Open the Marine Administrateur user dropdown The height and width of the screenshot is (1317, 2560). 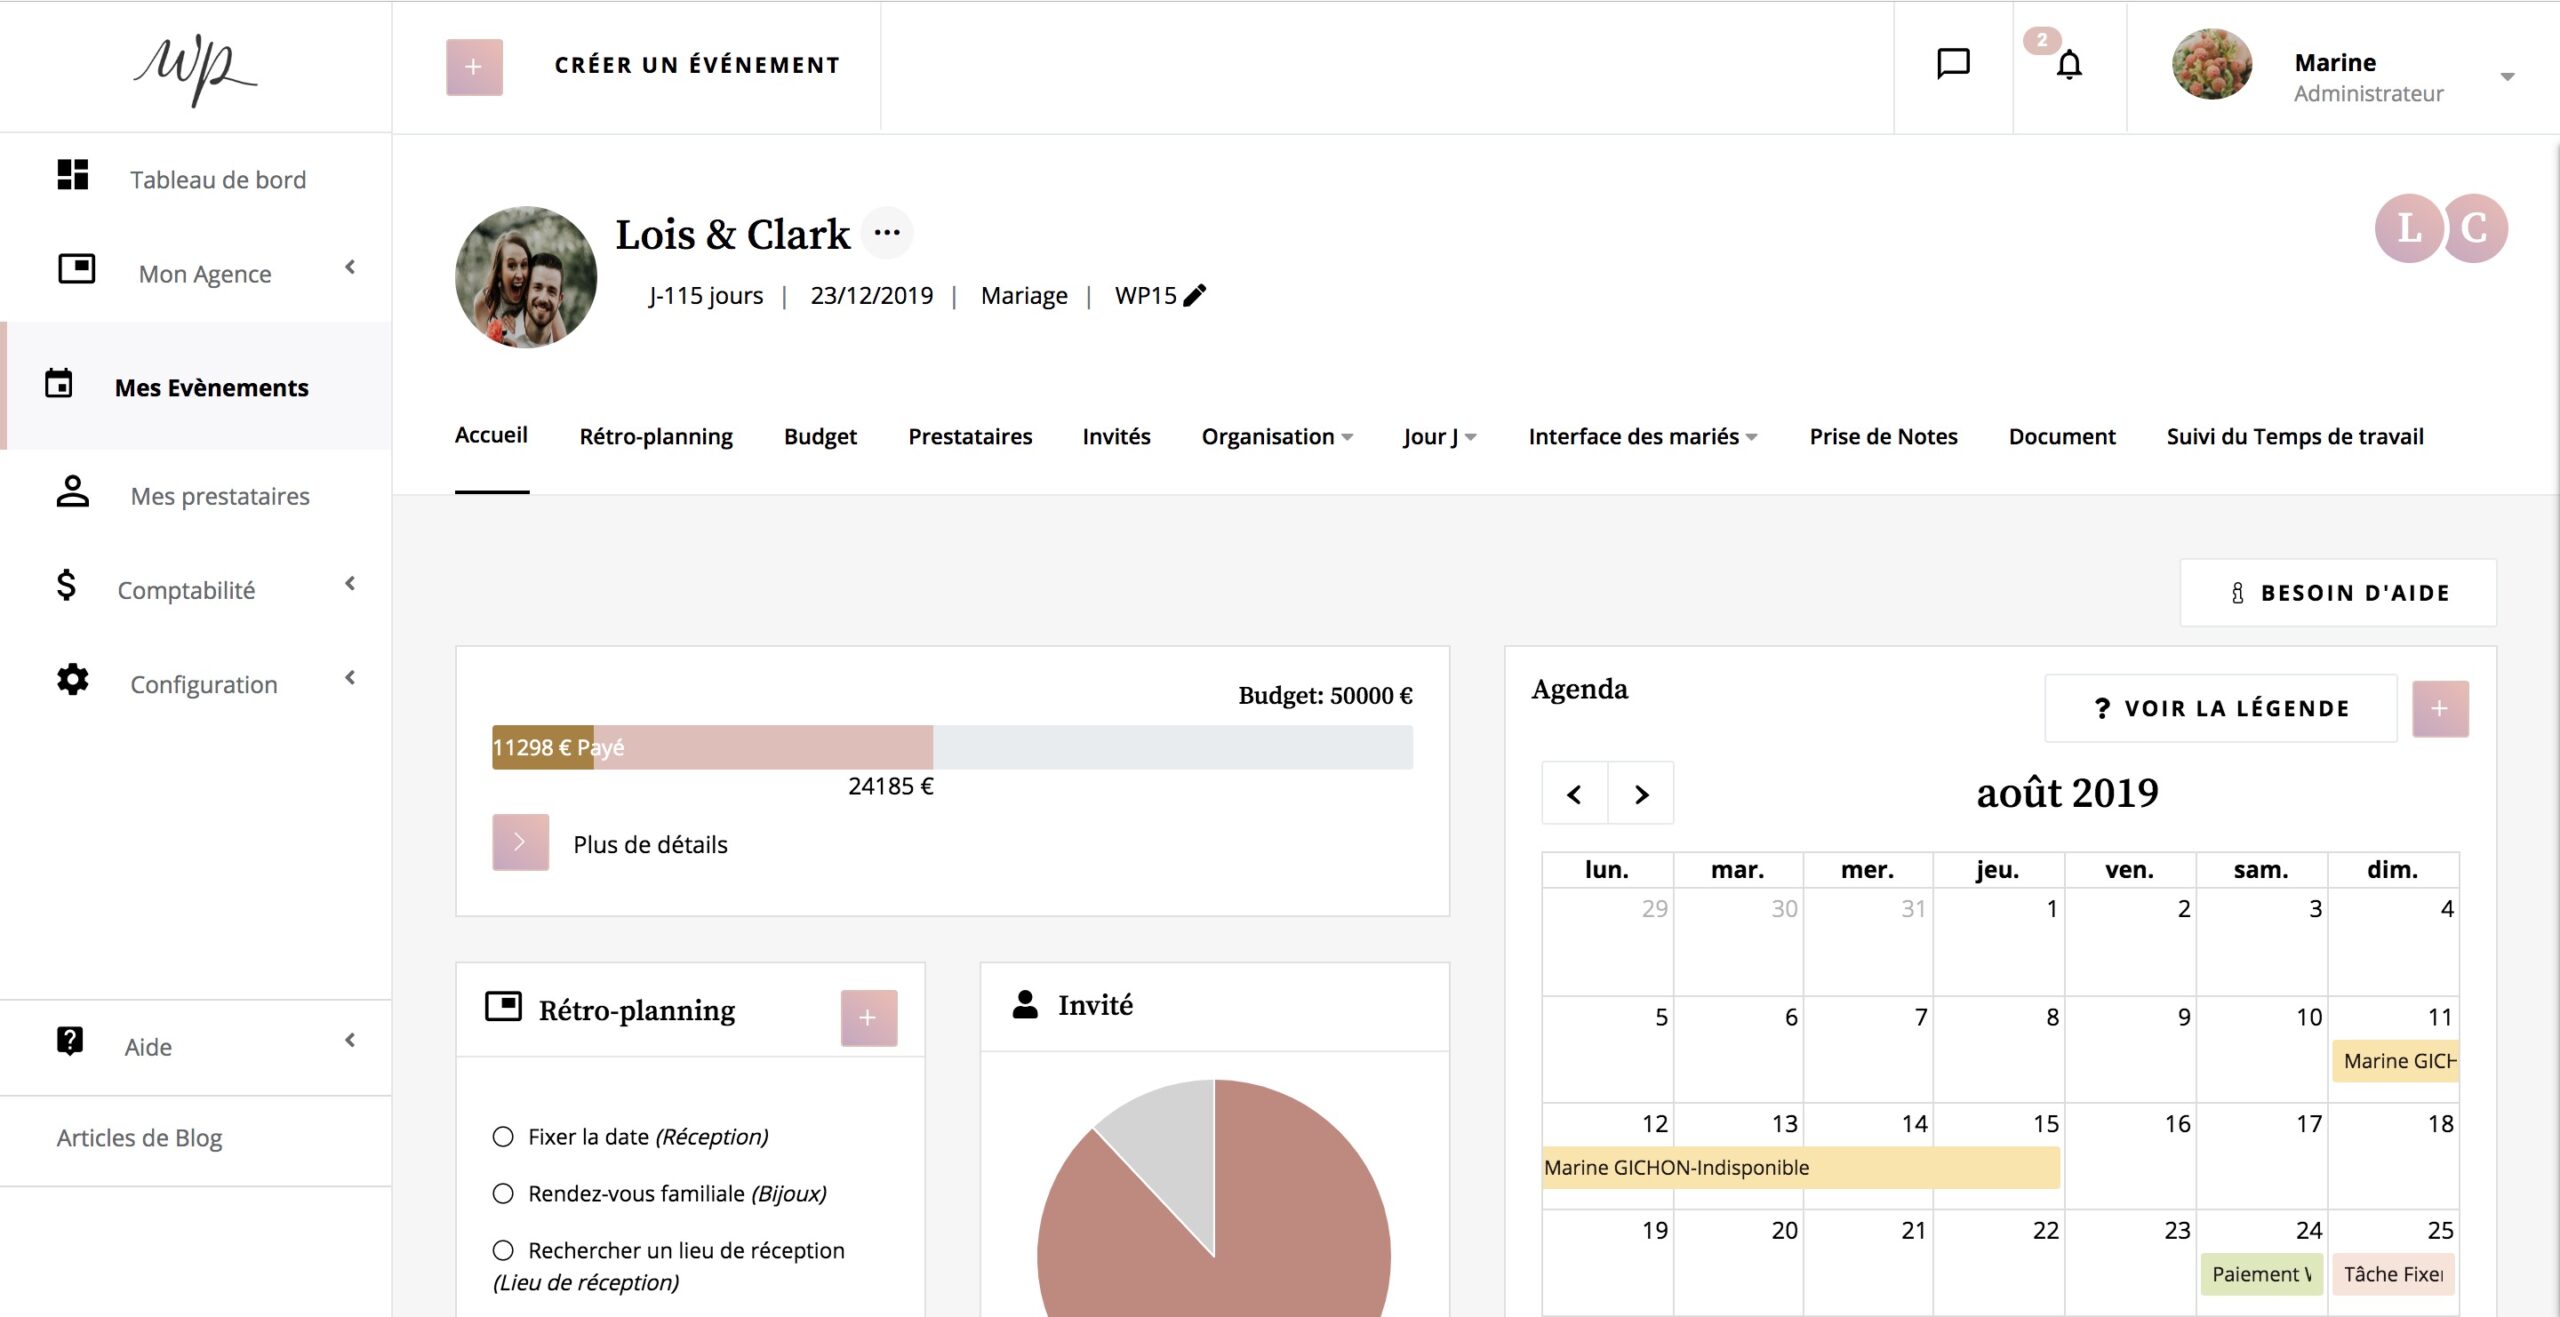2506,77
